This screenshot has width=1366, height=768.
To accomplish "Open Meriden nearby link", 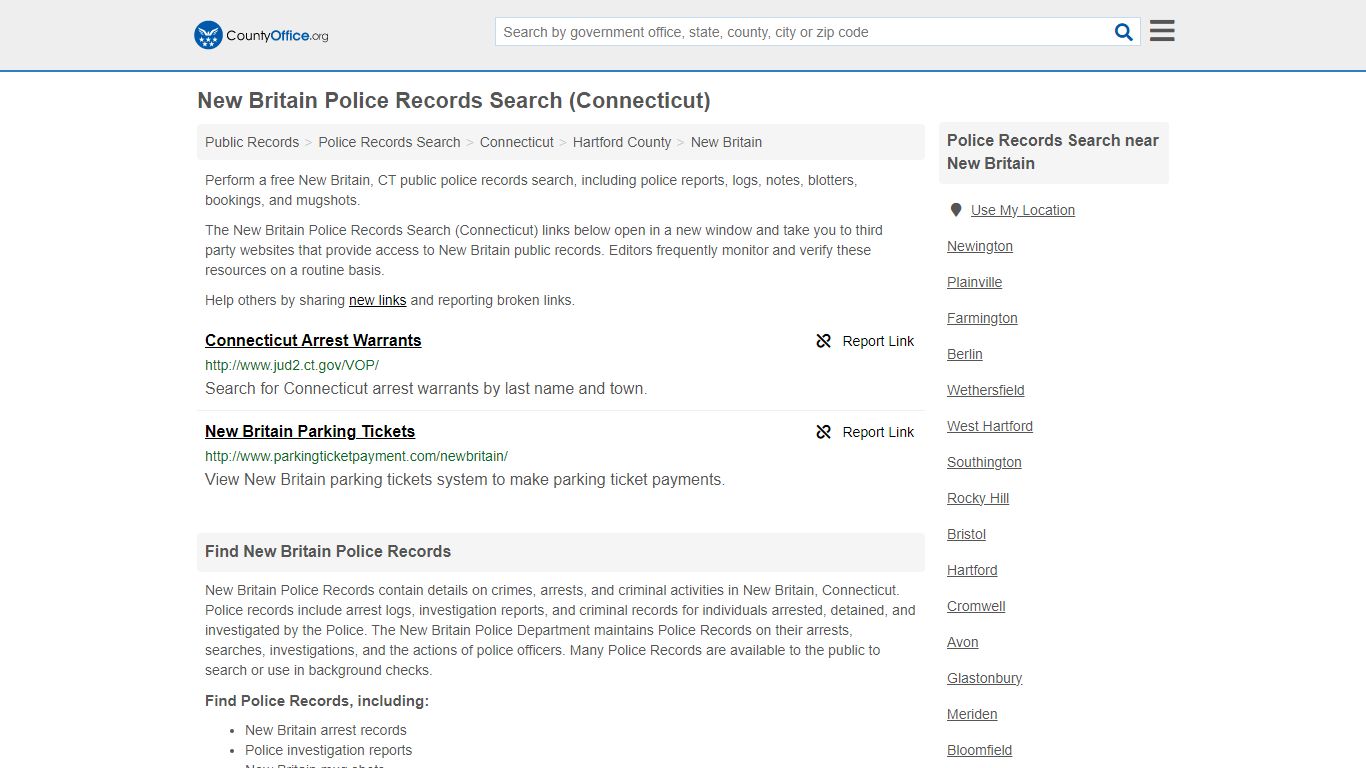I will coord(972,714).
